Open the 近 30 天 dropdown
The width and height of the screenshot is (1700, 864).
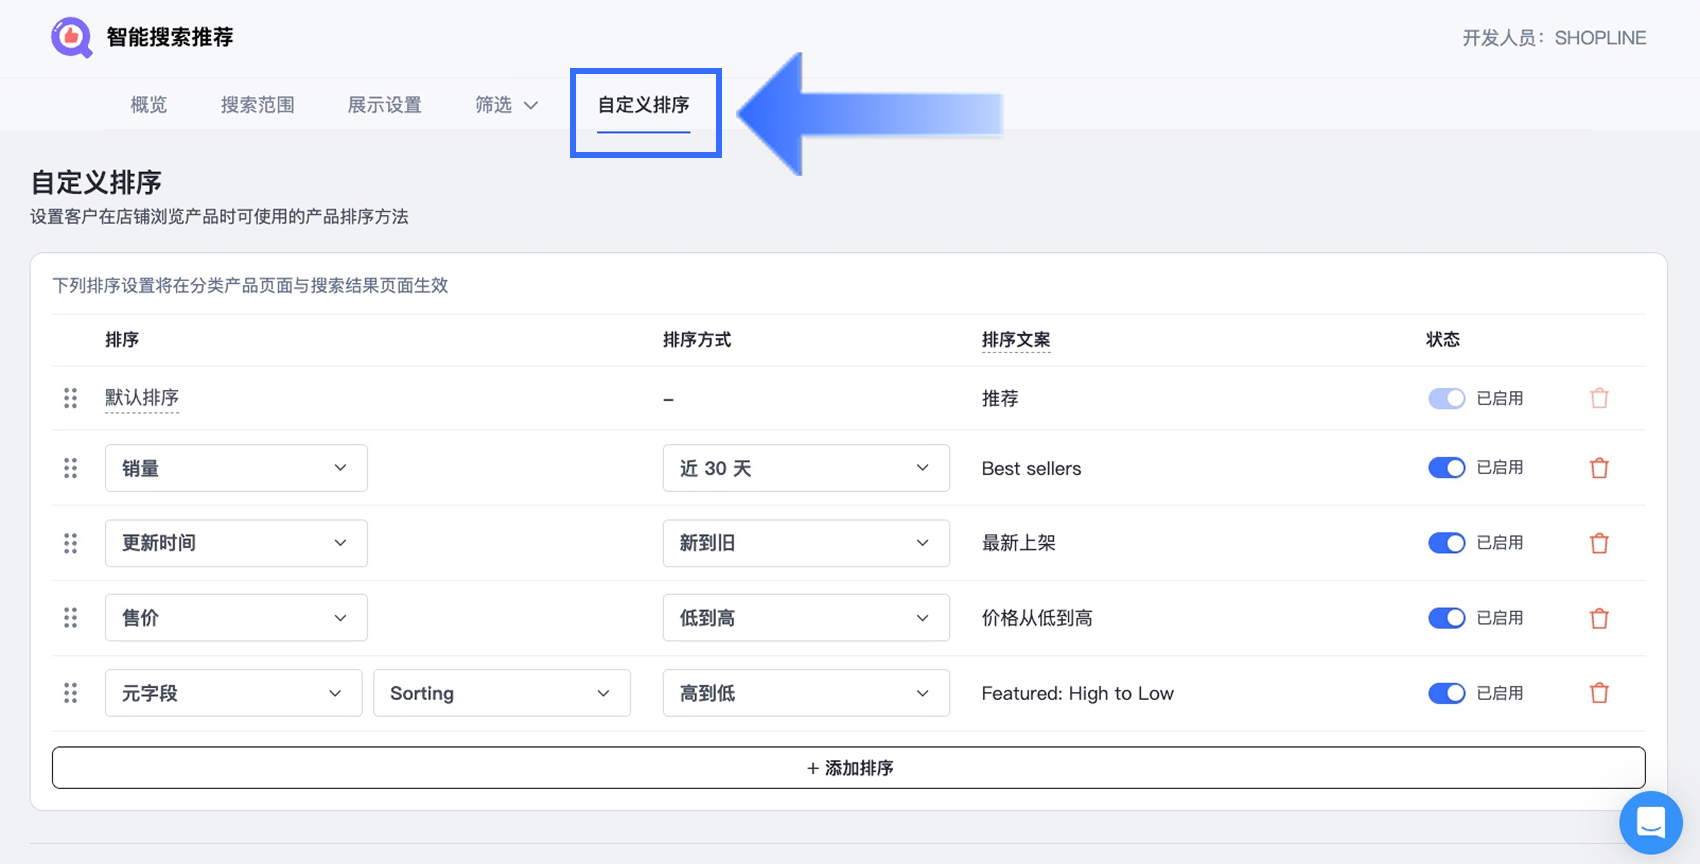(x=805, y=468)
